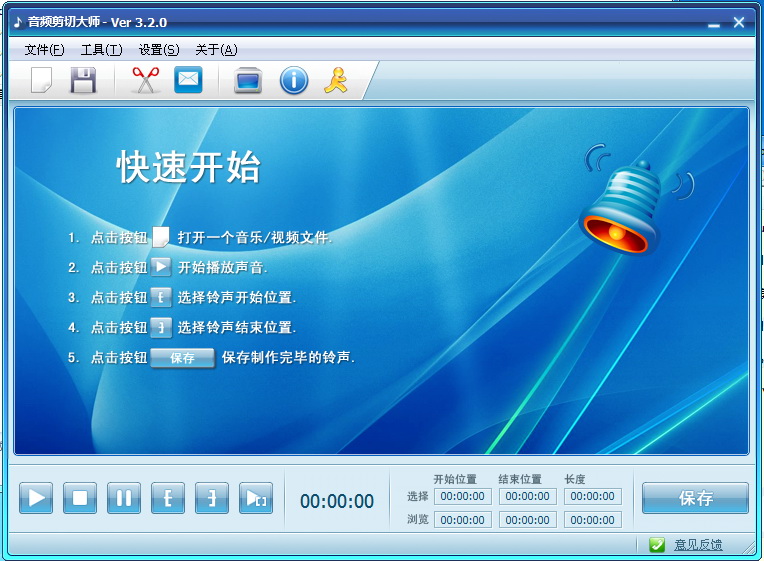
Task: Stop playback with the square Stop button
Action: [x=80, y=498]
